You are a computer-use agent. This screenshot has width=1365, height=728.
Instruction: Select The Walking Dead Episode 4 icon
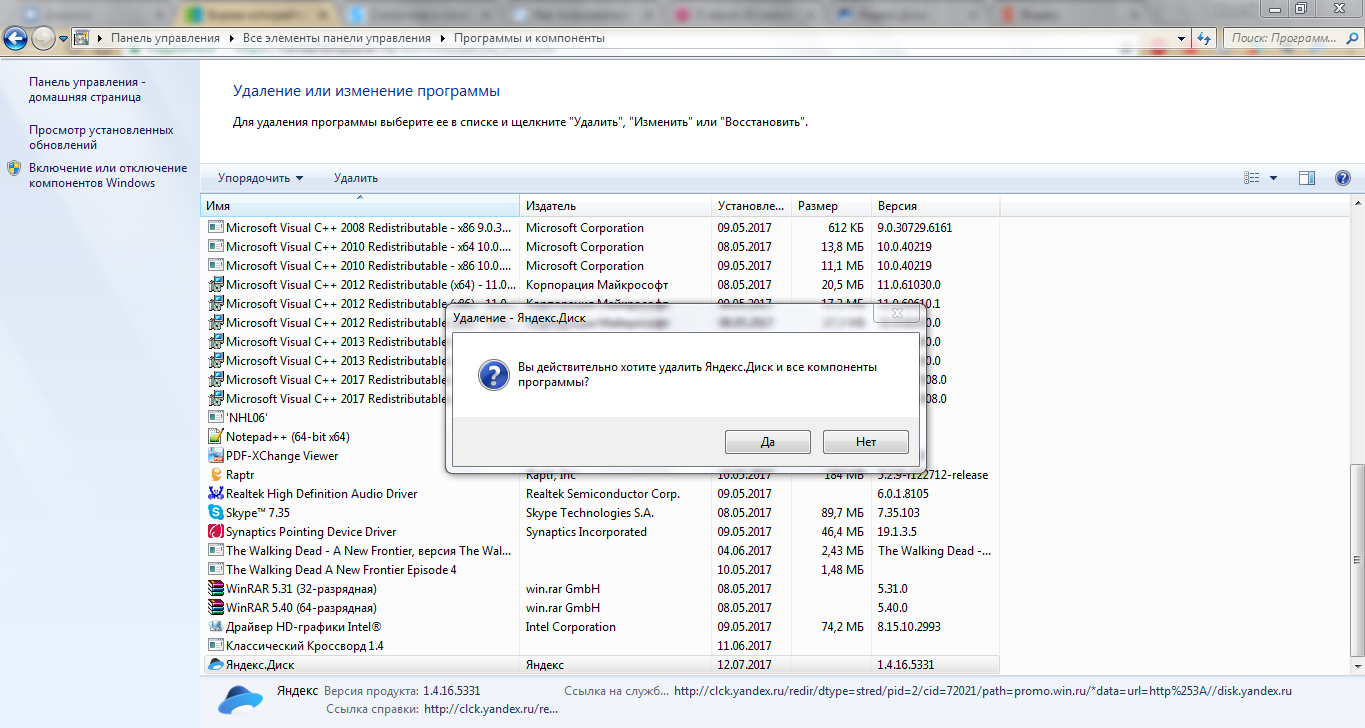pyautogui.click(x=215, y=569)
